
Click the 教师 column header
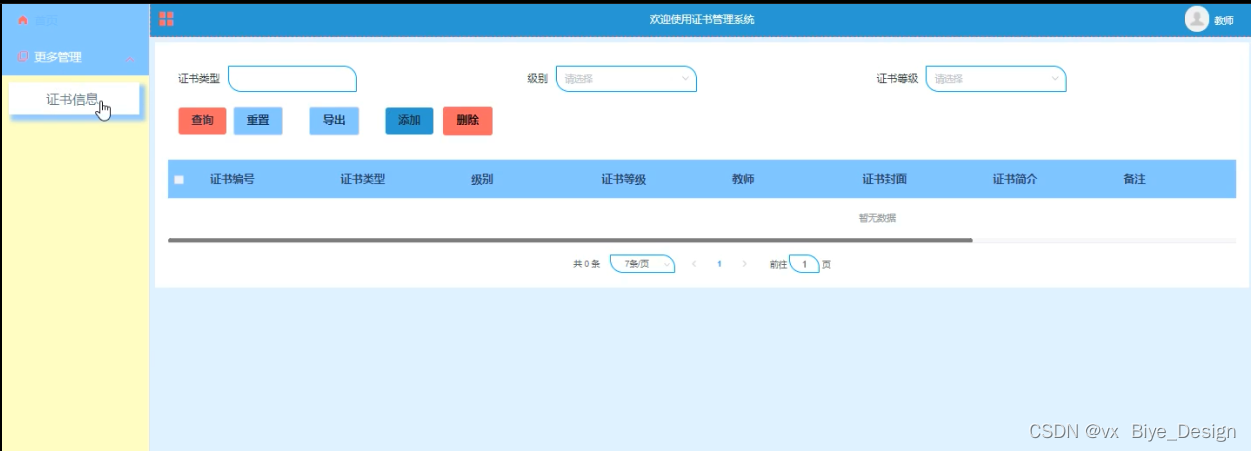point(743,180)
